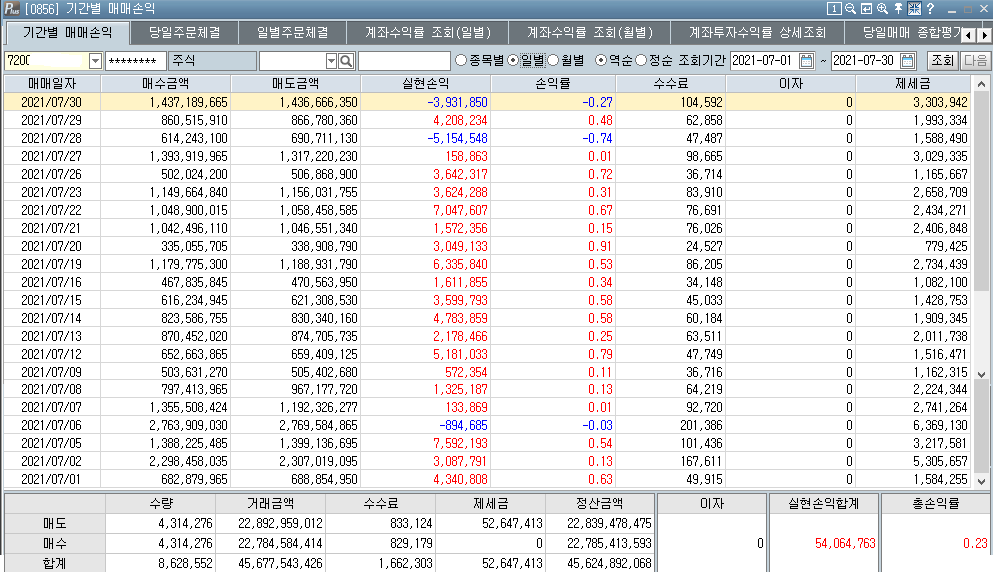This screenshot has width=993, height=572.
Task: Click the screen number 1 icon
Action: (x=834, y=9)
